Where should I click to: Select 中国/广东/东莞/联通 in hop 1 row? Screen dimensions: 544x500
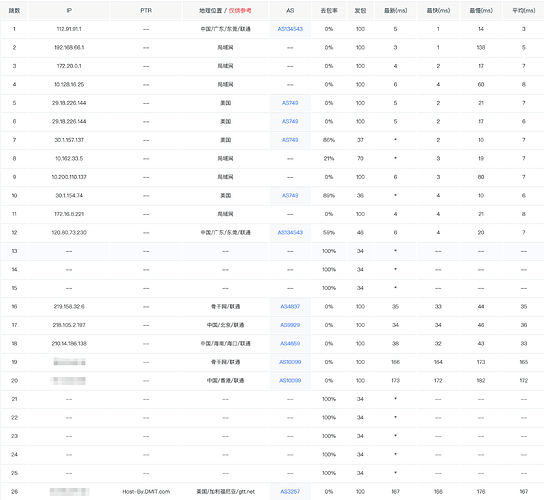[x=226, y=29]
